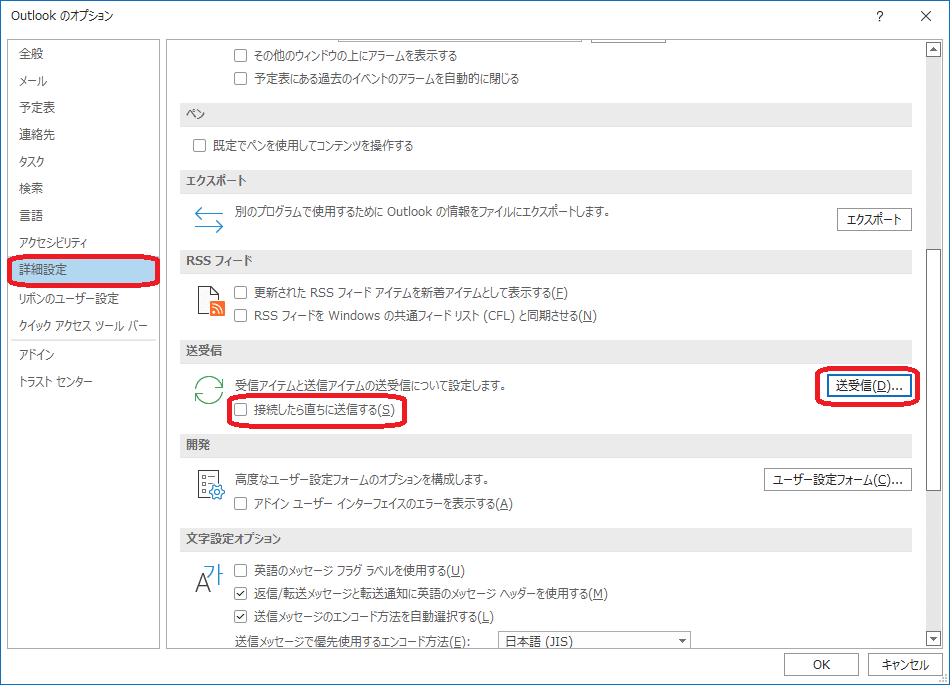Uncheck 返信/転送メッセージ 英語のメッセージ ヘッダー option
950x685 pixels.
(241, 594)
